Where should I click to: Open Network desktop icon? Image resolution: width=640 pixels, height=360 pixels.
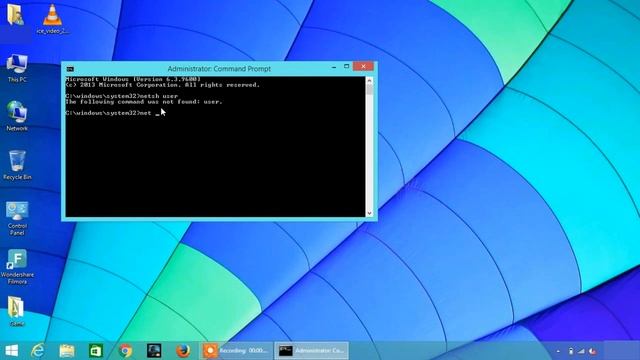coord(17,116)
